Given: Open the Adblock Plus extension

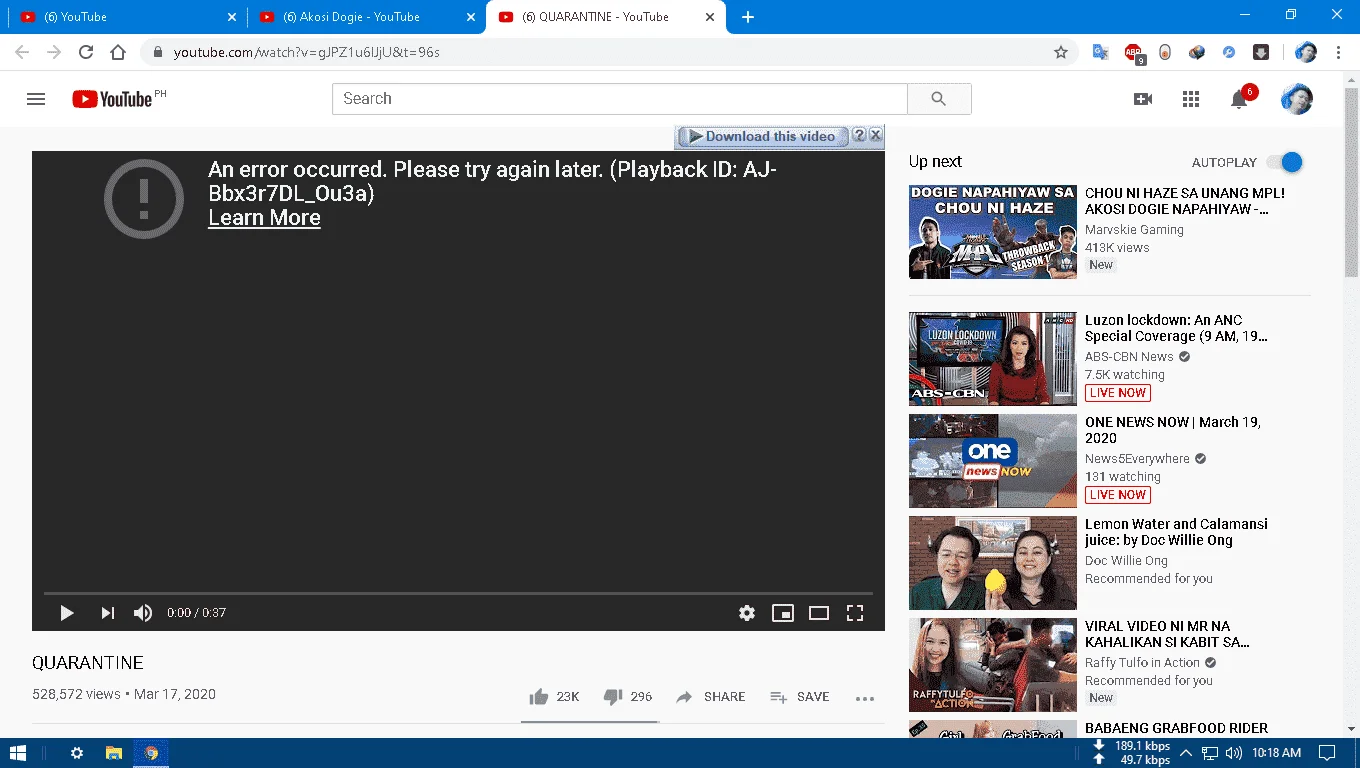Looking at the screenshot, I should [x=1133, y=52].
